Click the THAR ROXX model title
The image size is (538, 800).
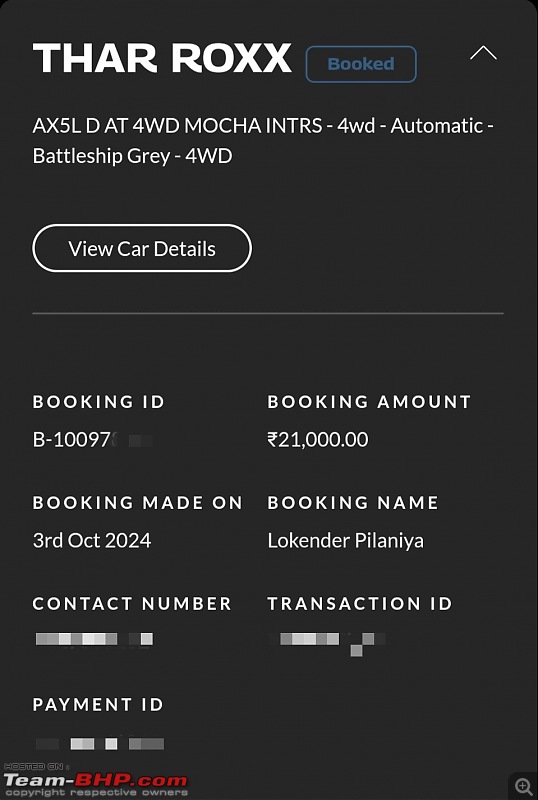(162, 58)
